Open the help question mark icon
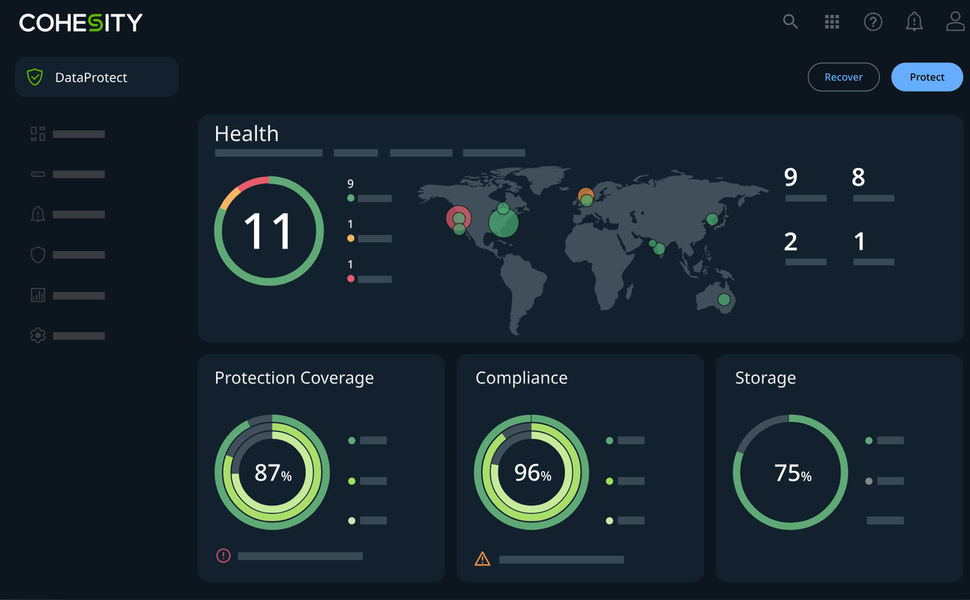Viewport: 970px width, 600px height. click(873, 22)
